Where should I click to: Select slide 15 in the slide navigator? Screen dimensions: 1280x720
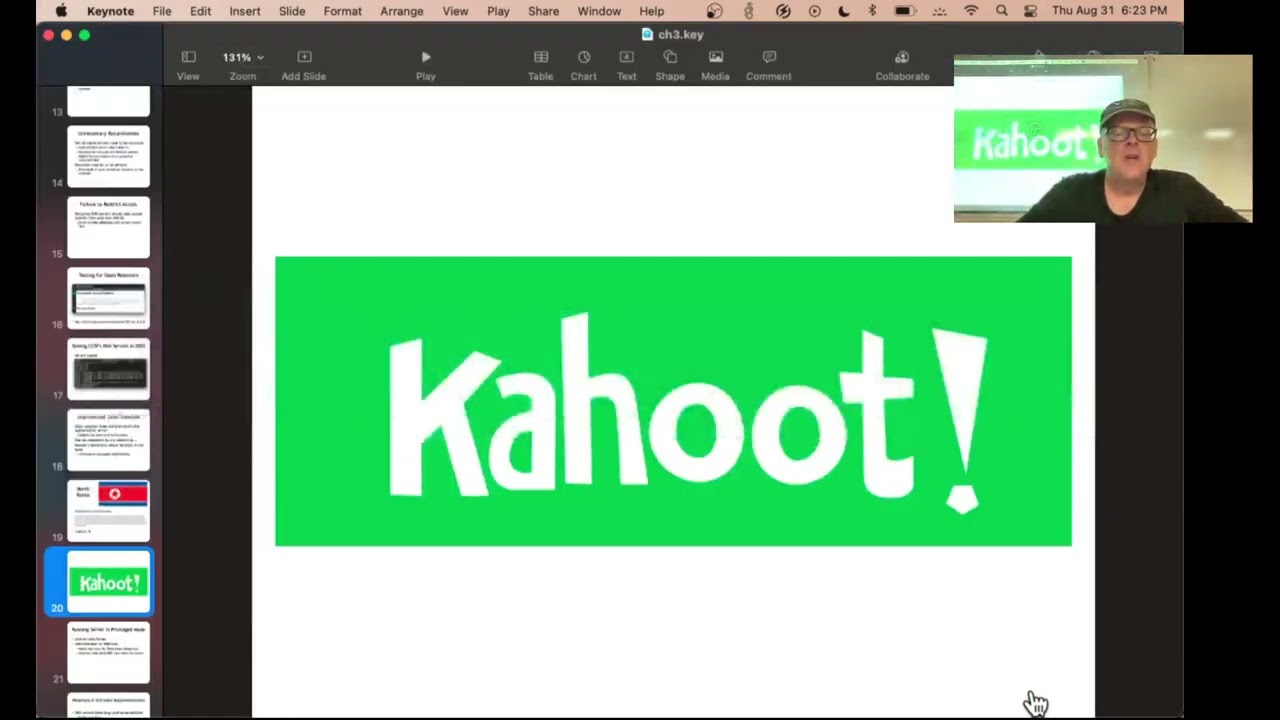click(108, 227)
